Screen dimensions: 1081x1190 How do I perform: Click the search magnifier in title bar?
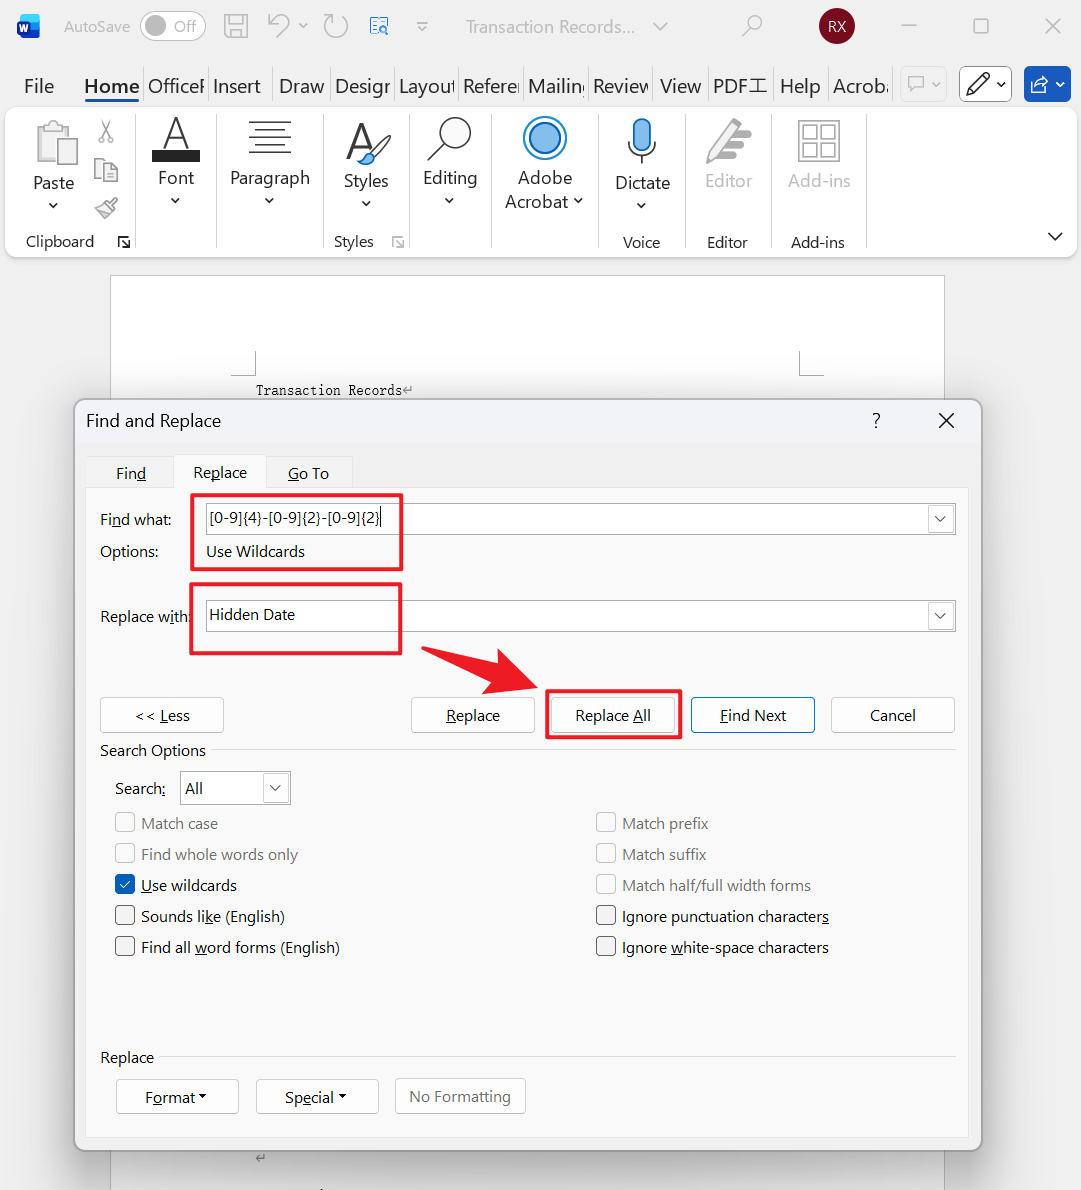click(x=752, y=27)
